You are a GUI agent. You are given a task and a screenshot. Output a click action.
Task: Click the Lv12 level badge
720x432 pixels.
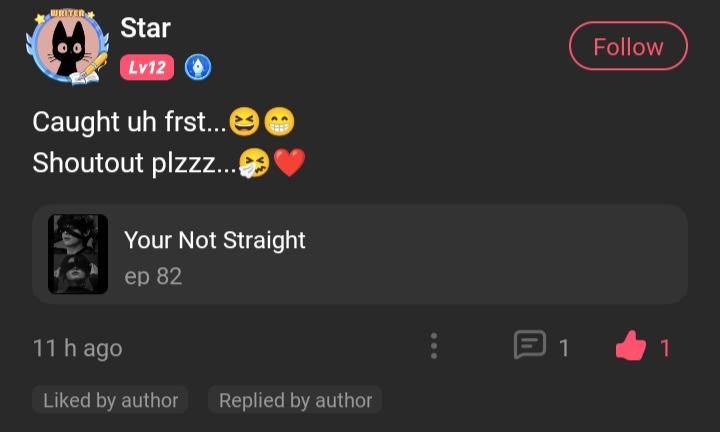pyautogui.click(x=147, y=67)
